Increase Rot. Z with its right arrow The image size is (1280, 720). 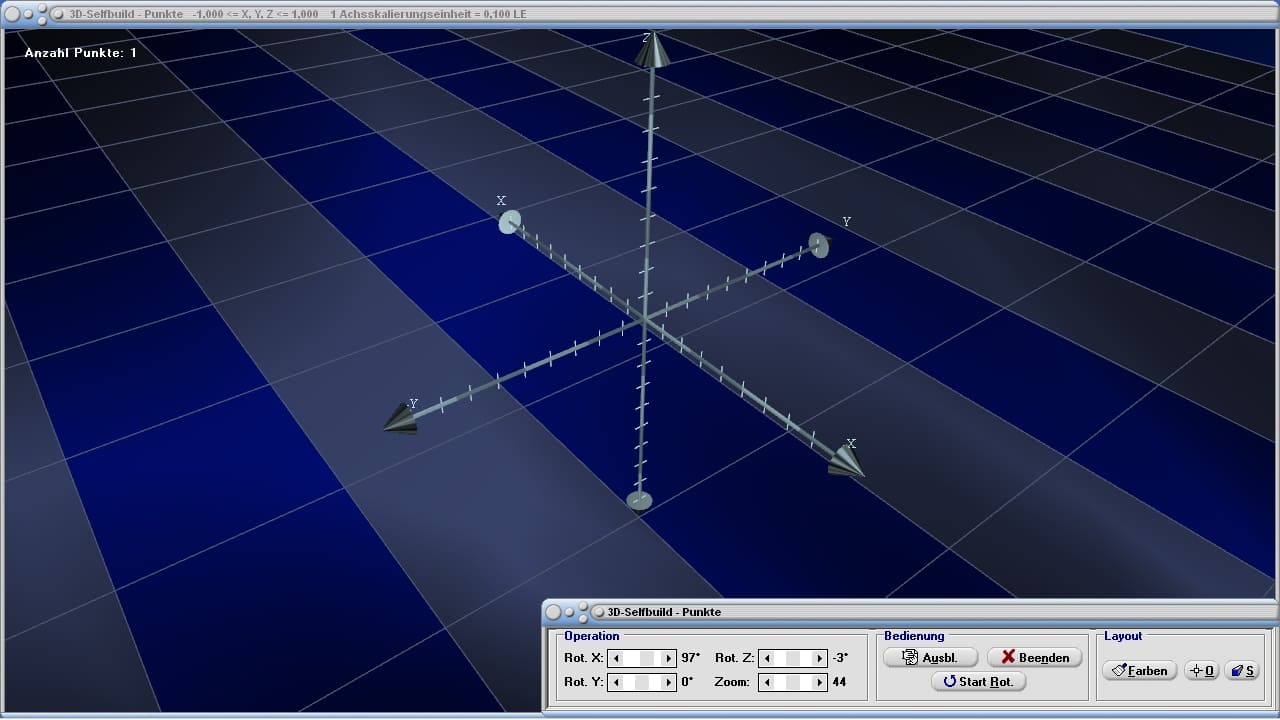(x=819, y=658)
